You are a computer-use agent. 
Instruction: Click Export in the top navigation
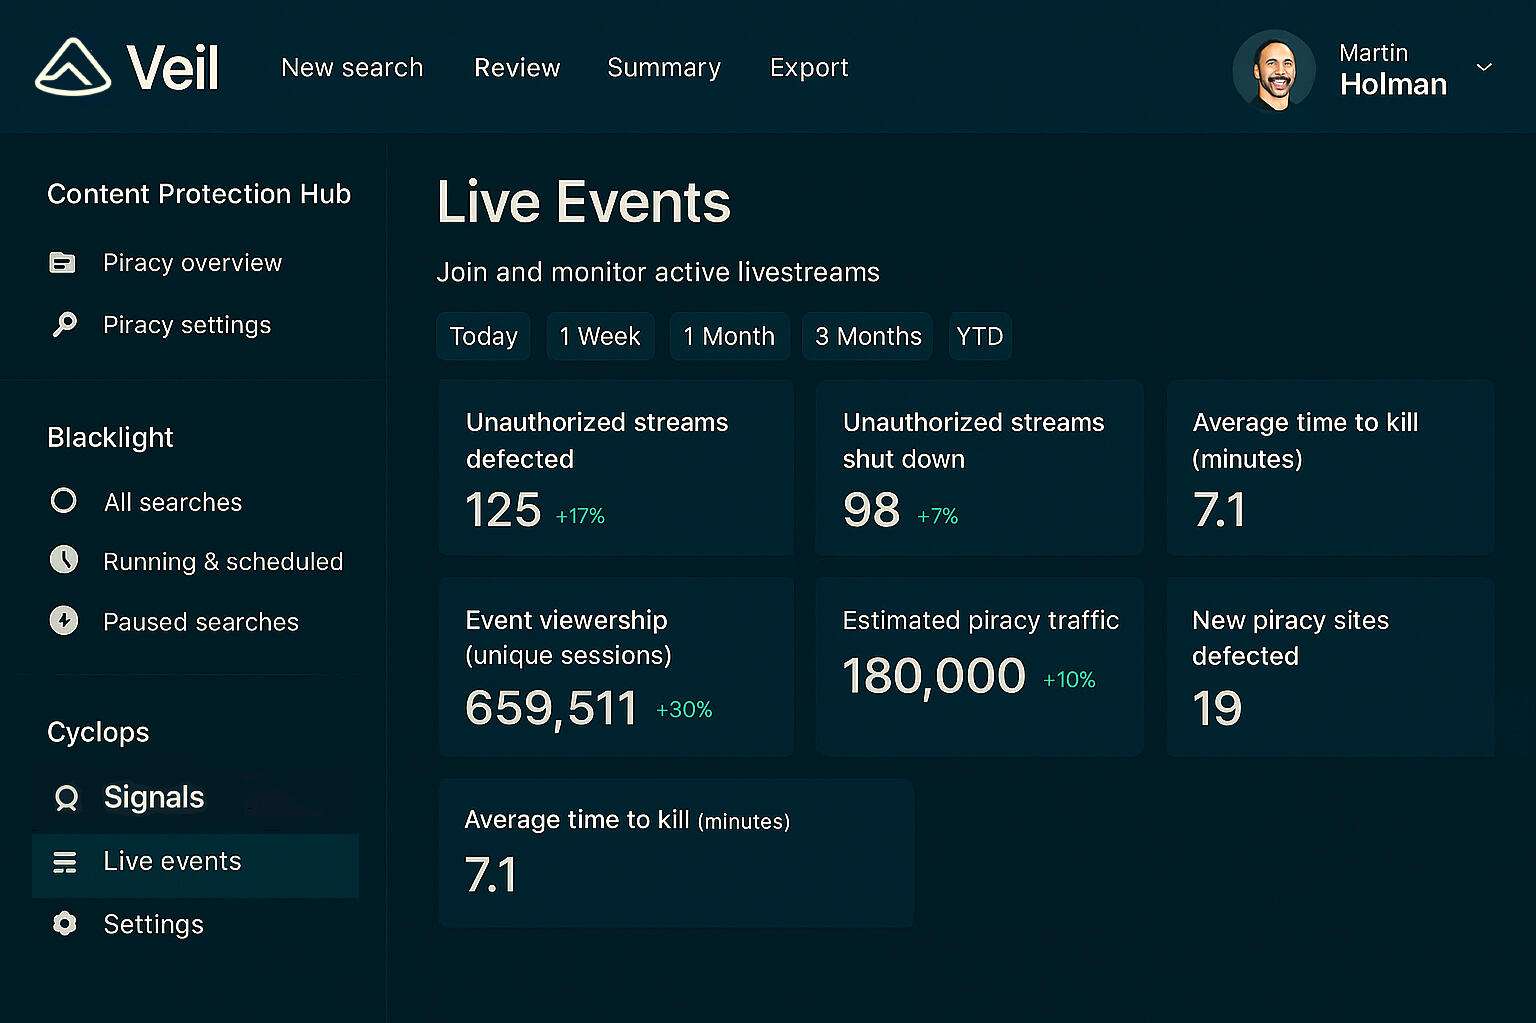pos(809,67)
